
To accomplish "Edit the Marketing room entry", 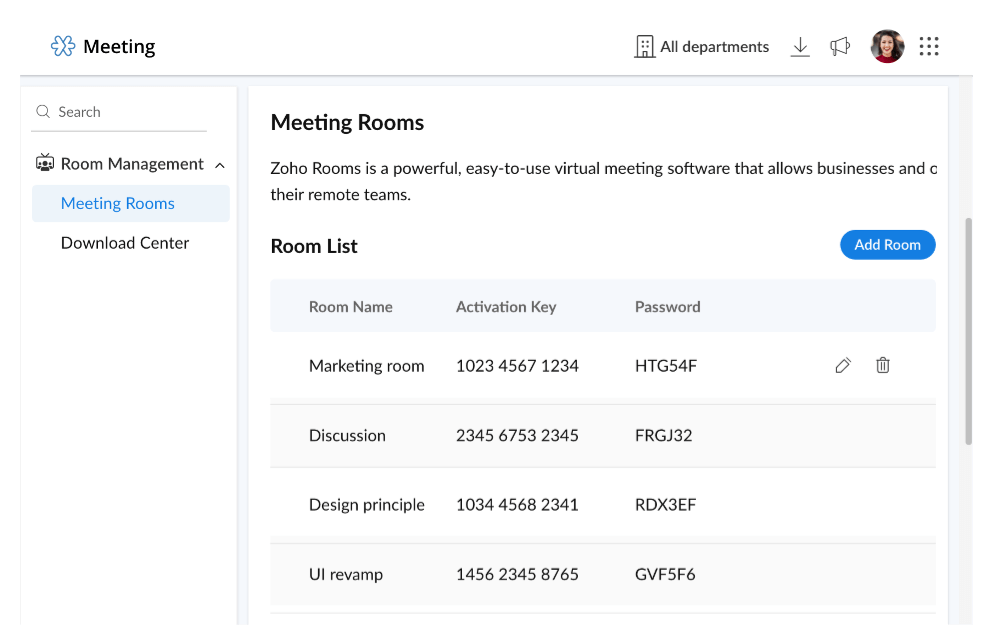I will click(x=843, y=366).
